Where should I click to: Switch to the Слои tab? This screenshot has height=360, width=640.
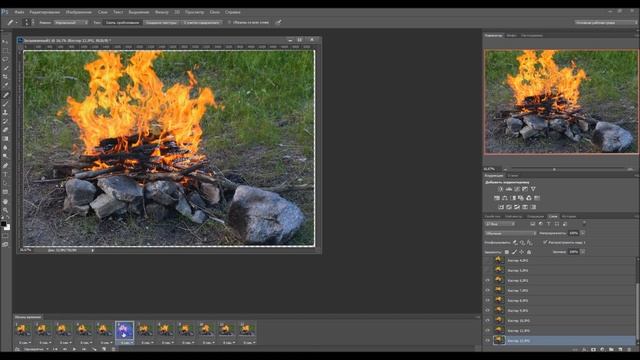pos(553,216)
